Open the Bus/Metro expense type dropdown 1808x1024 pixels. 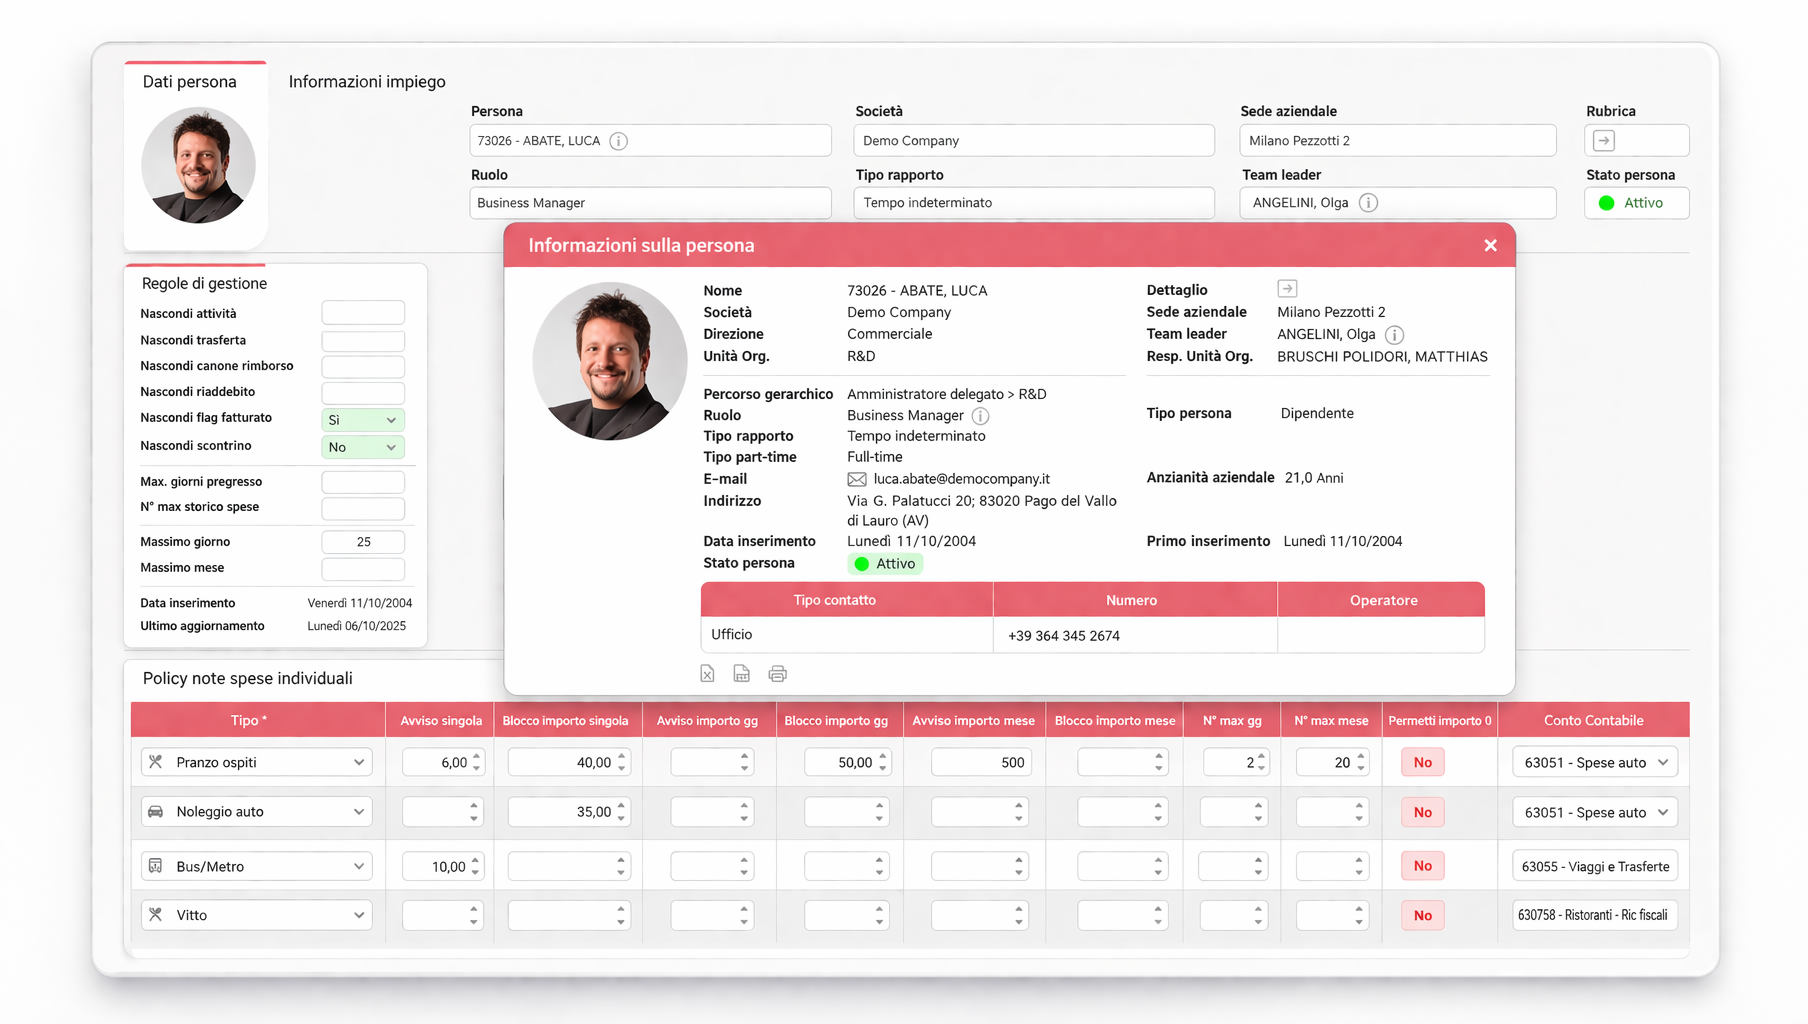257,866
